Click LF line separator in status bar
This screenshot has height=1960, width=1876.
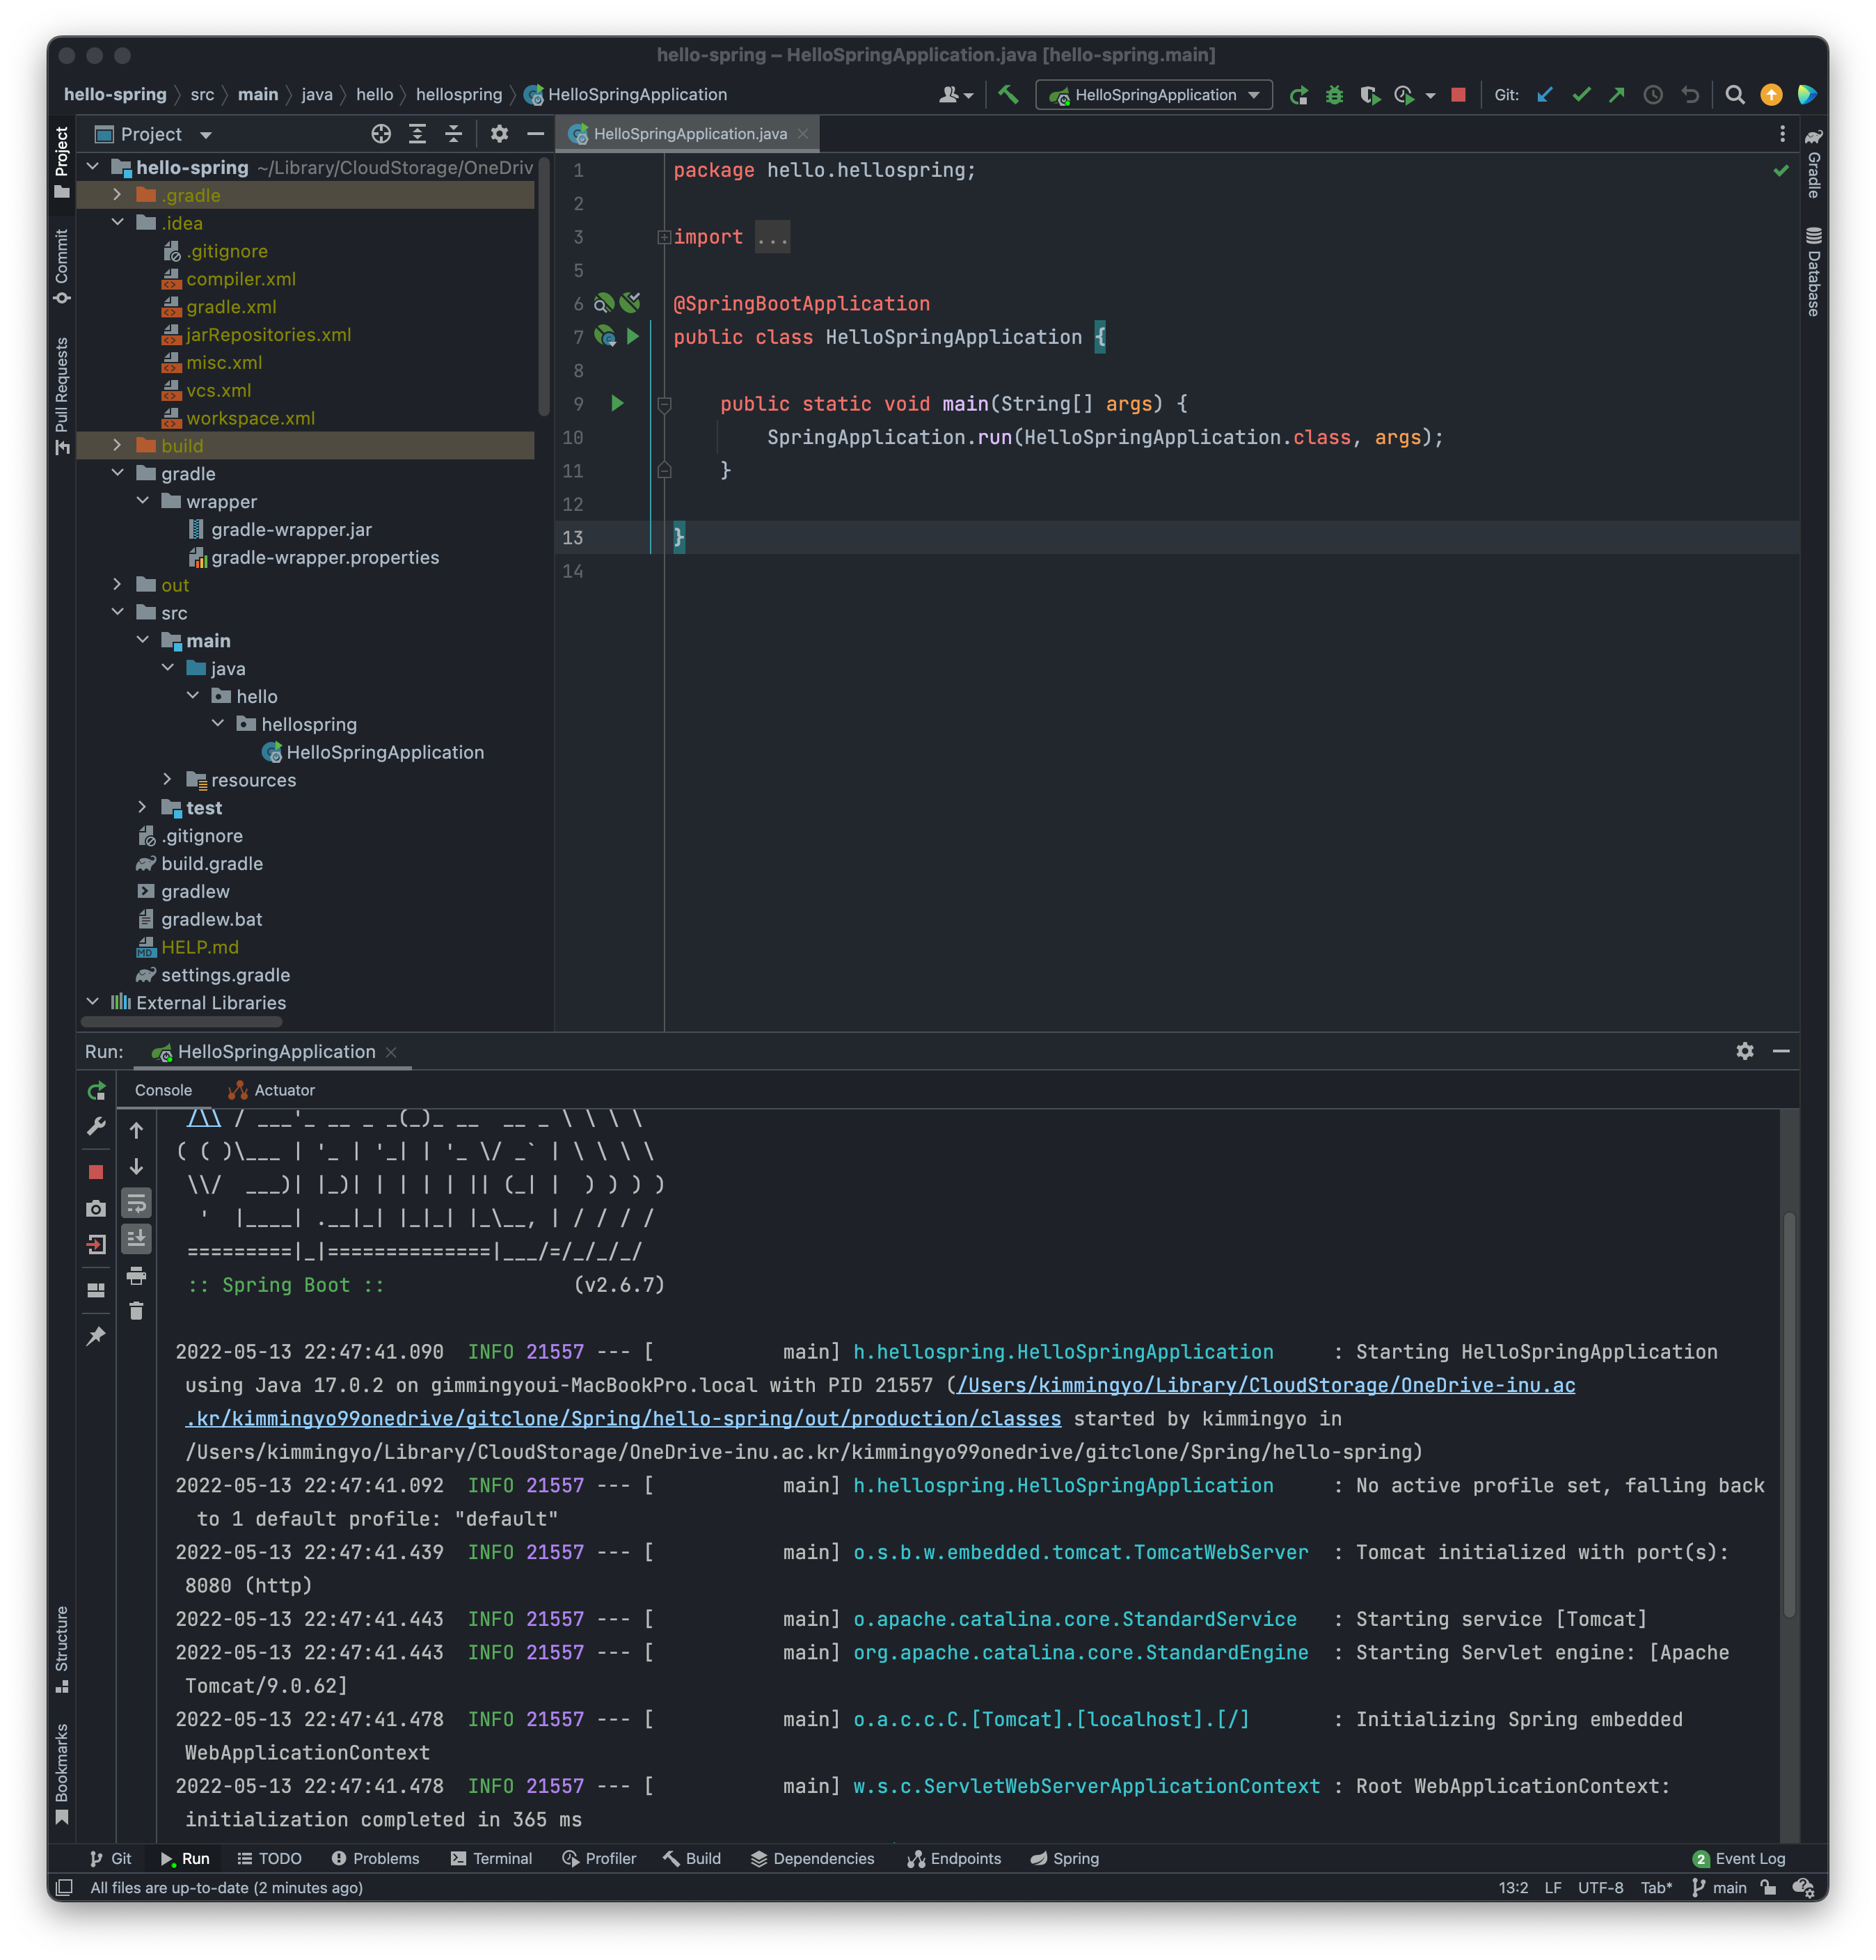1552,1887
